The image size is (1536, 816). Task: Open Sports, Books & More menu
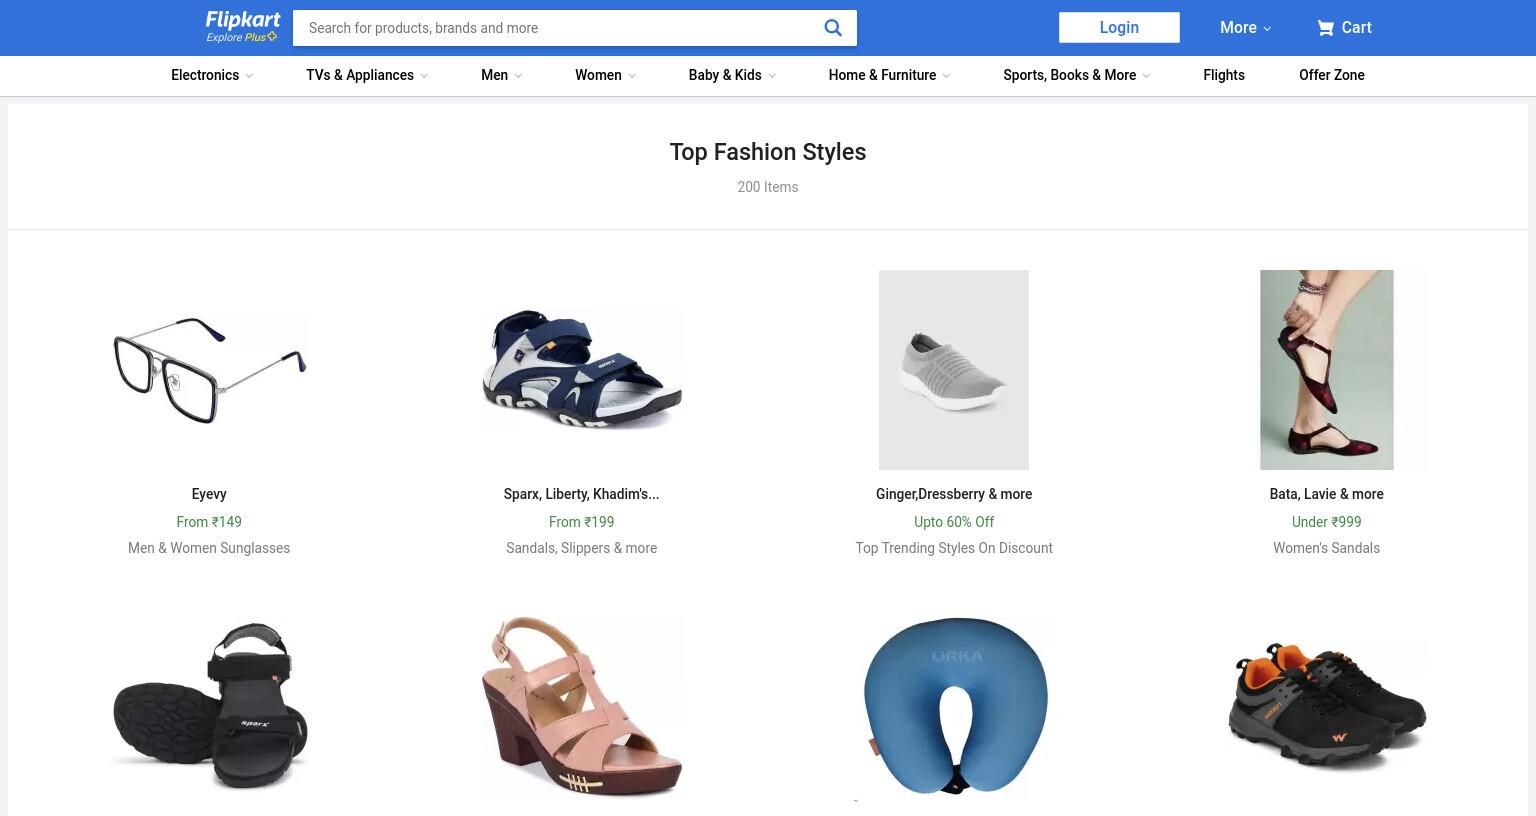pos(1069,75)
